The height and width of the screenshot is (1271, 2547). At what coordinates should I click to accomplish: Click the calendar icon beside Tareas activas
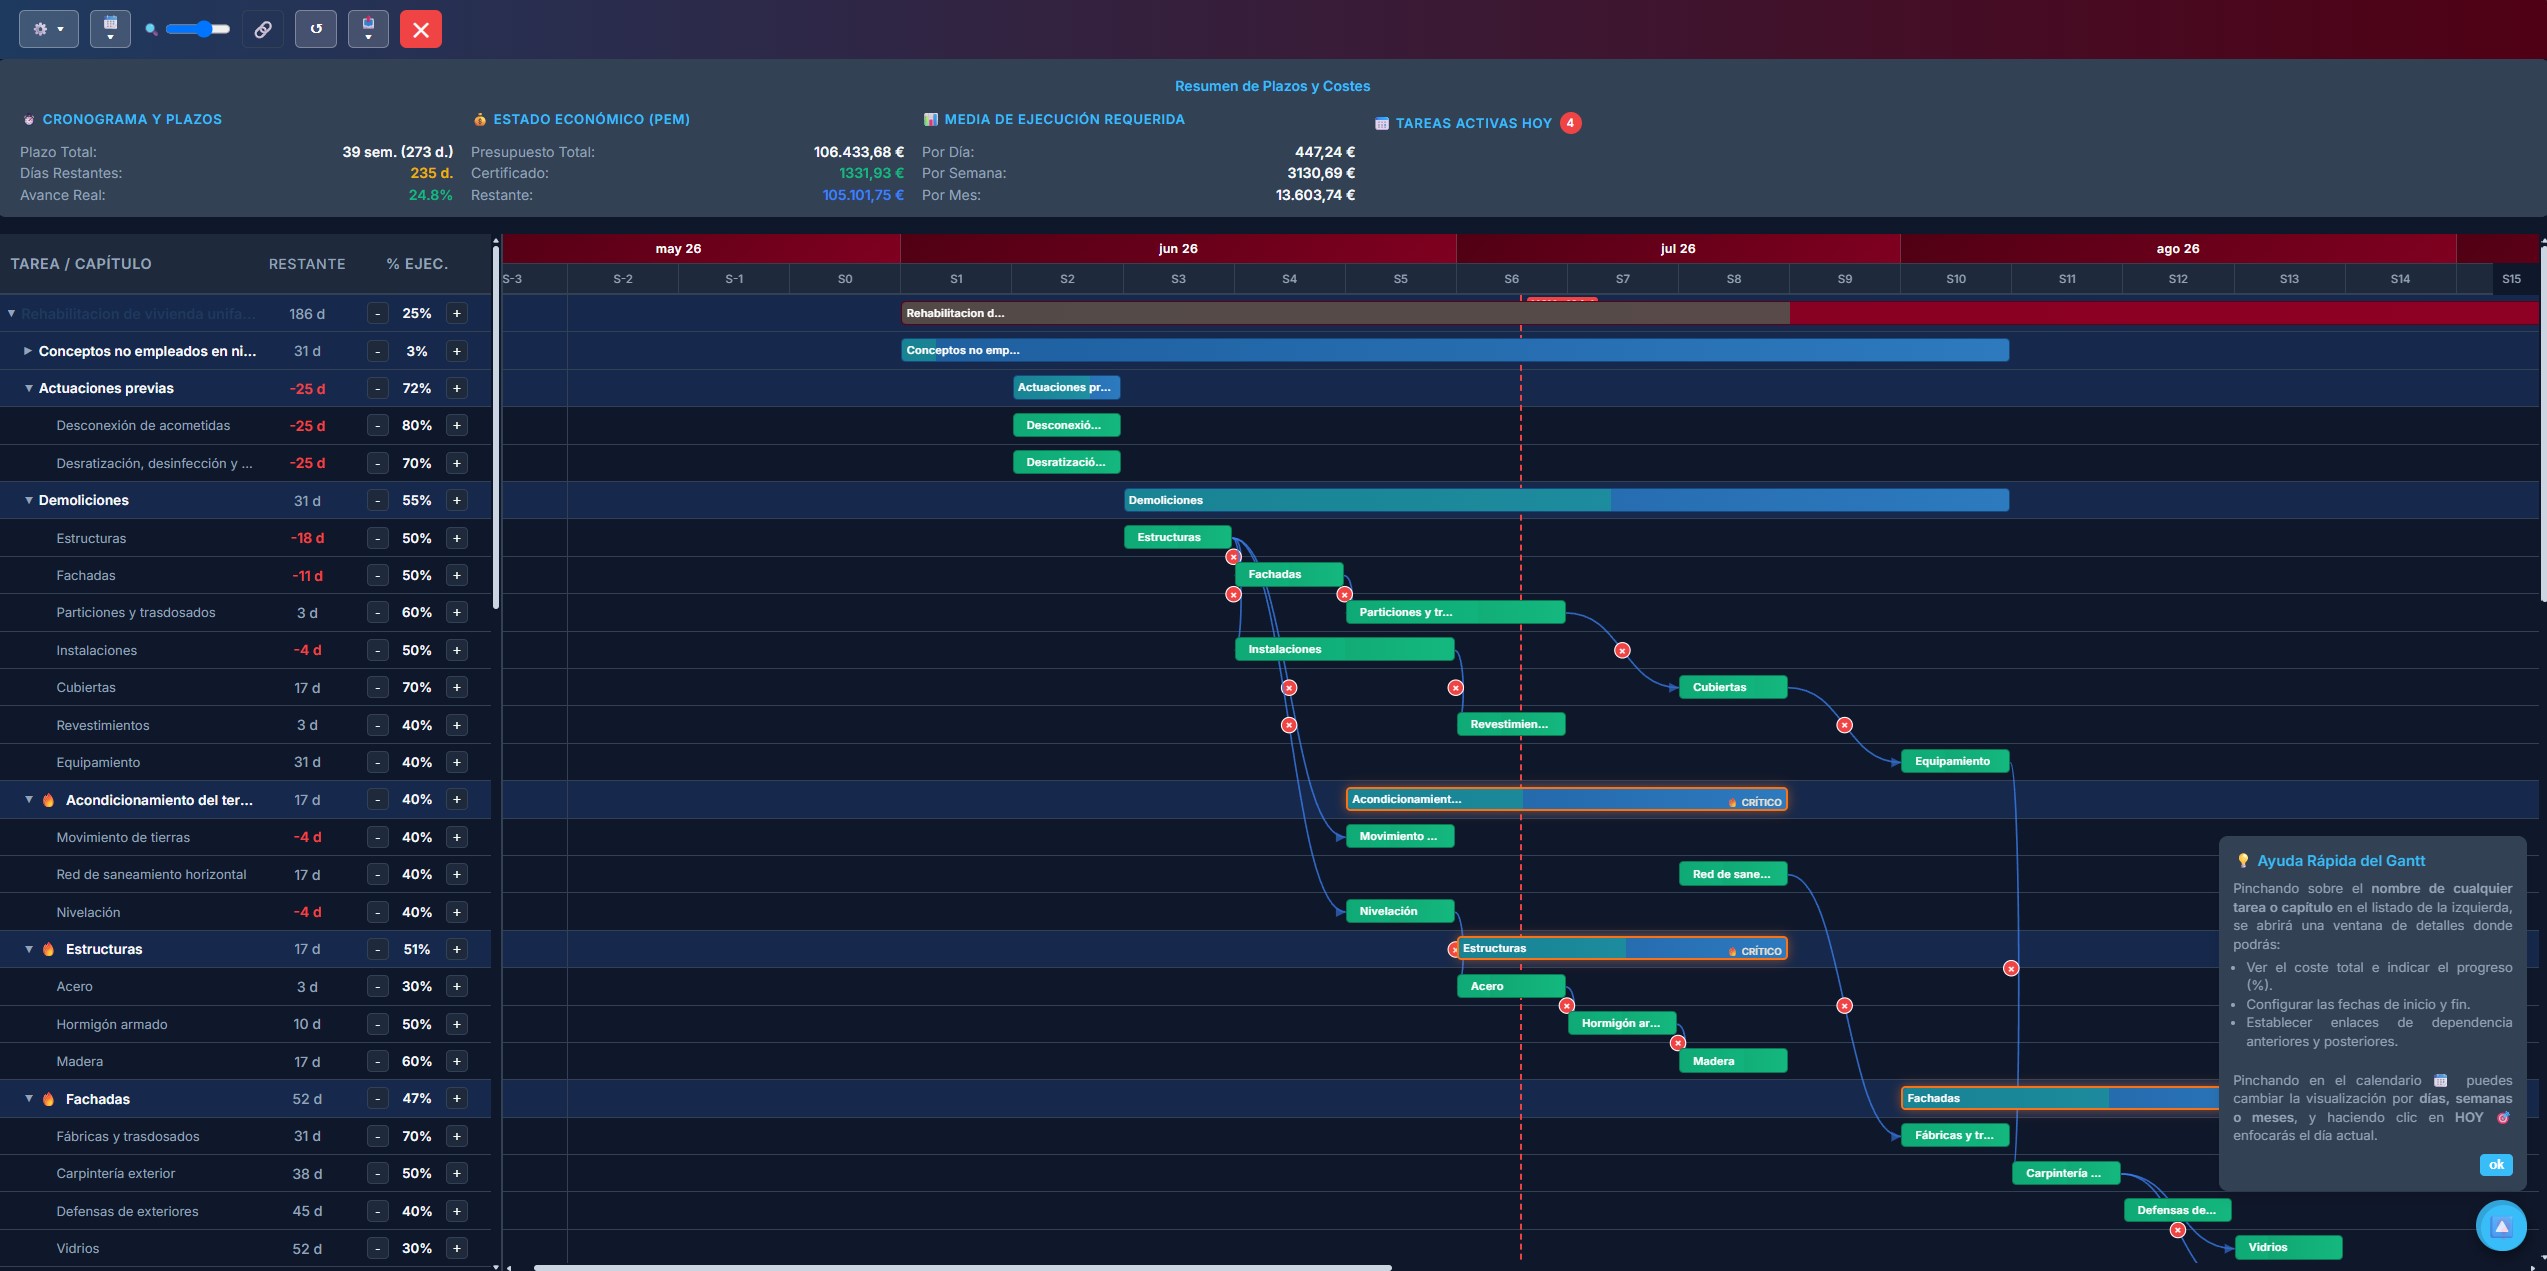tap(1381, 123)
